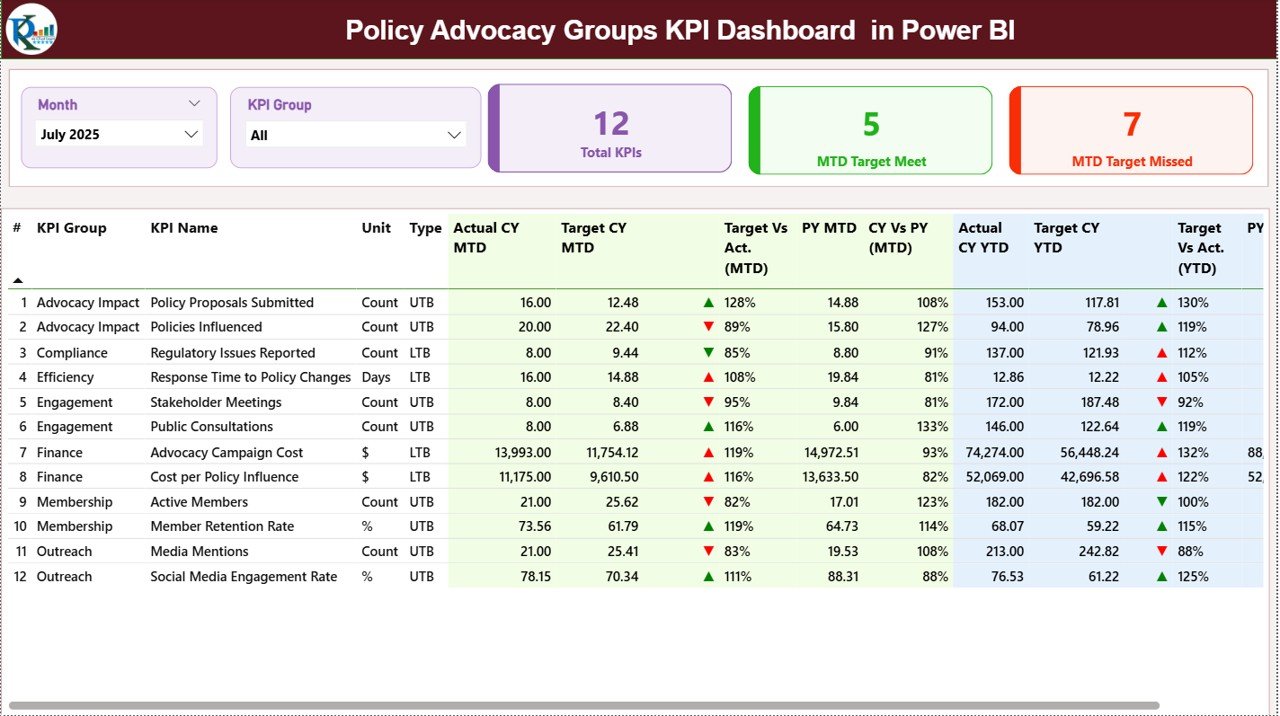Sort by the KPI Name column header
Image resolution: width=1280 pixels, height=716 pixels.
[x=184, y=228]
